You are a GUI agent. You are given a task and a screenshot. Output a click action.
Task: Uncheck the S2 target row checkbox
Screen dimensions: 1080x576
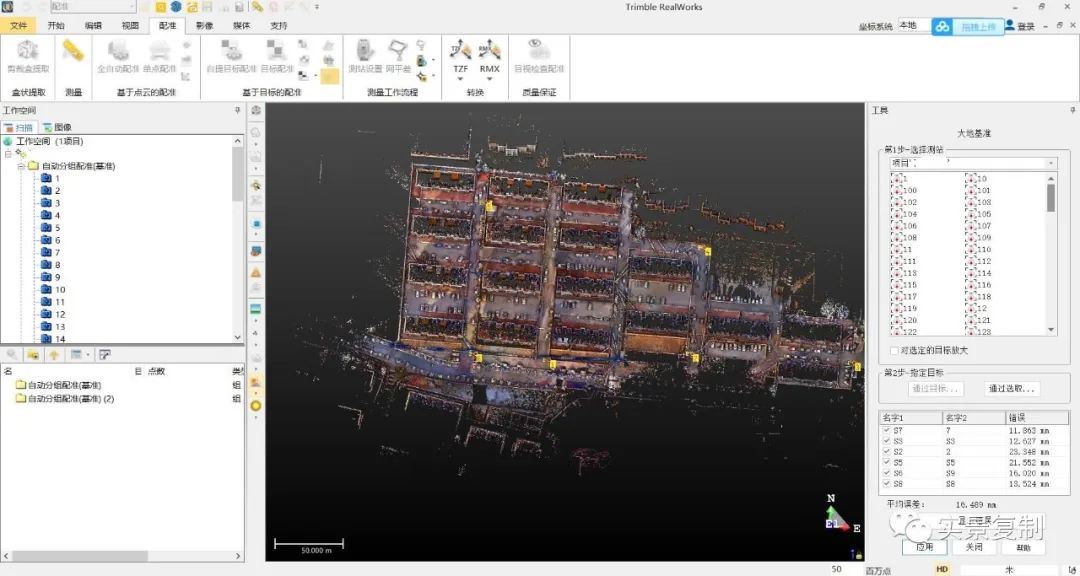[886, 452]
